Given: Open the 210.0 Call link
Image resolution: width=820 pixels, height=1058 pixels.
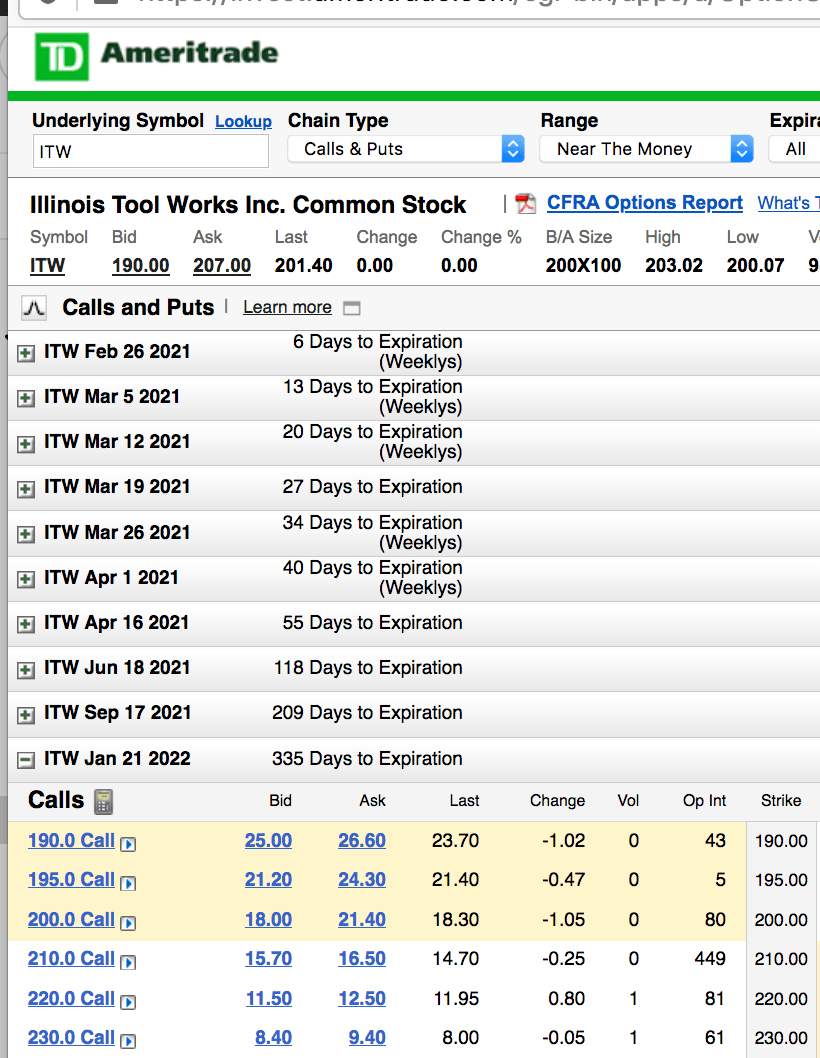Looking at the screenshot, I should coord(71,959).
